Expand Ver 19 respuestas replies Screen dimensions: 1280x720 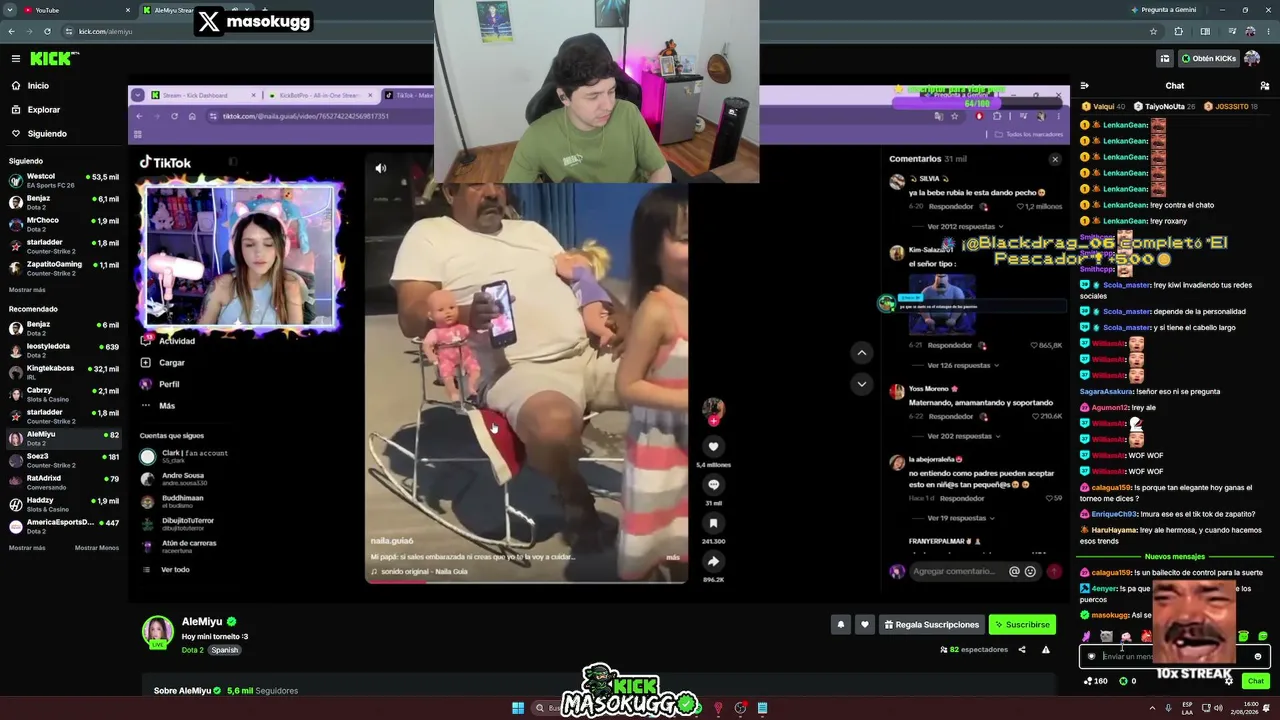click(x=961, y=518)
